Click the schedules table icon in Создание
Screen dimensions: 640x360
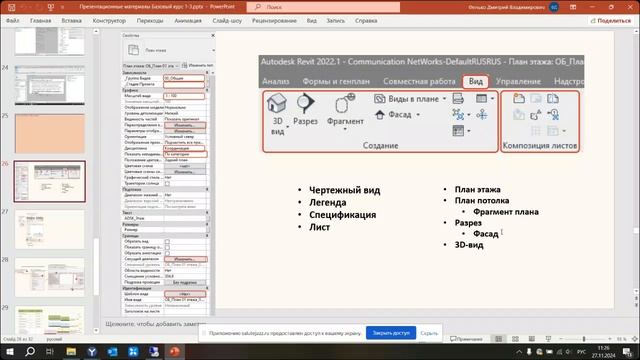click(x=482, y=98)
